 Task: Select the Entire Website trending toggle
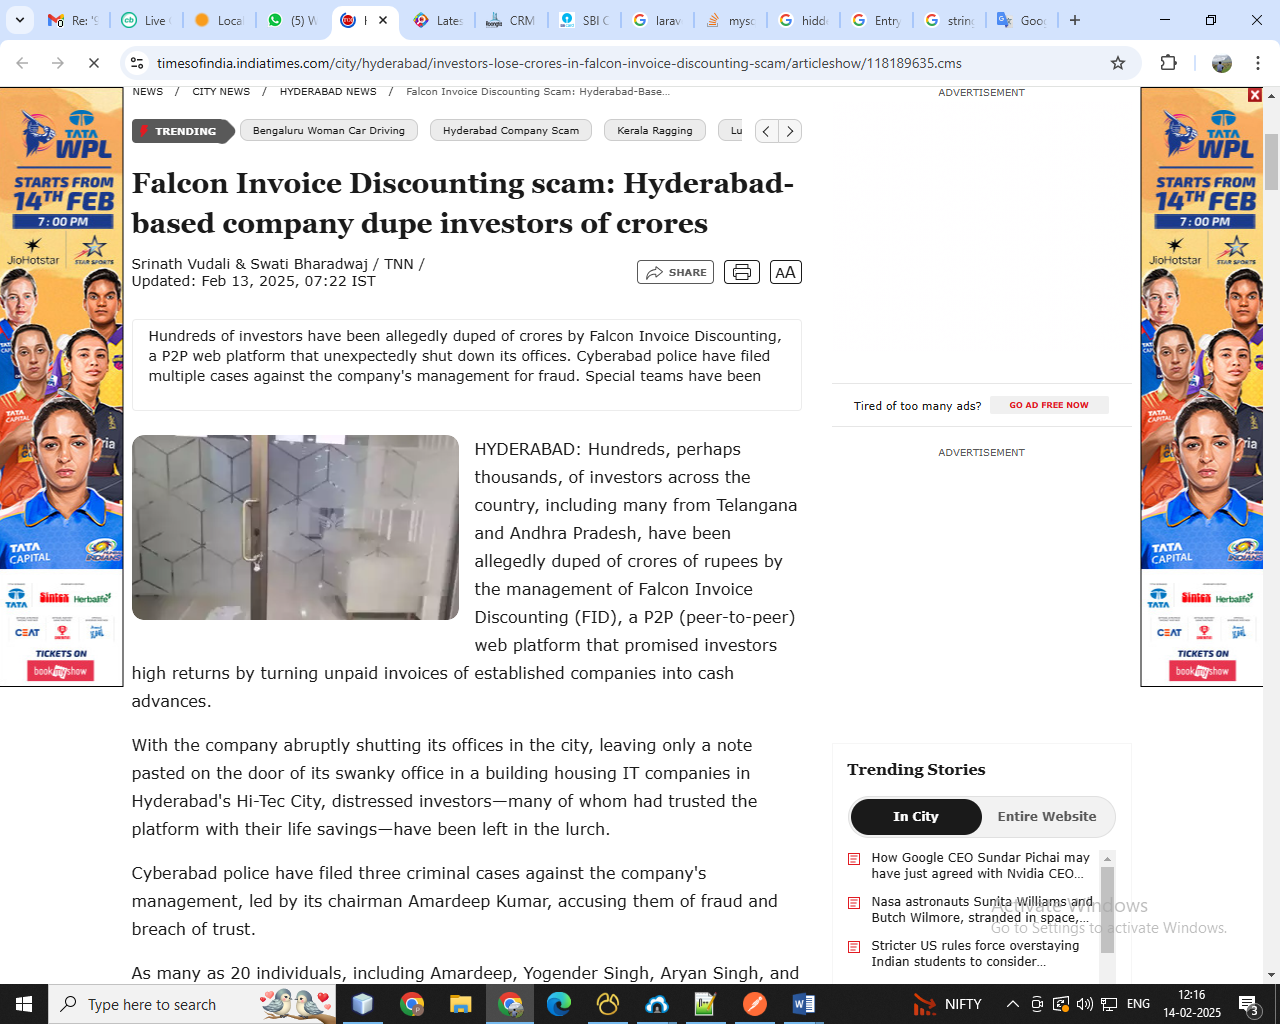coord(1047,817)
